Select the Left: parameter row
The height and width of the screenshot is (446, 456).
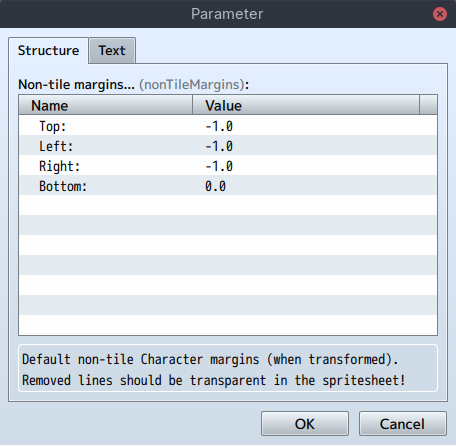pyautogui.click(x=228, y=145)
